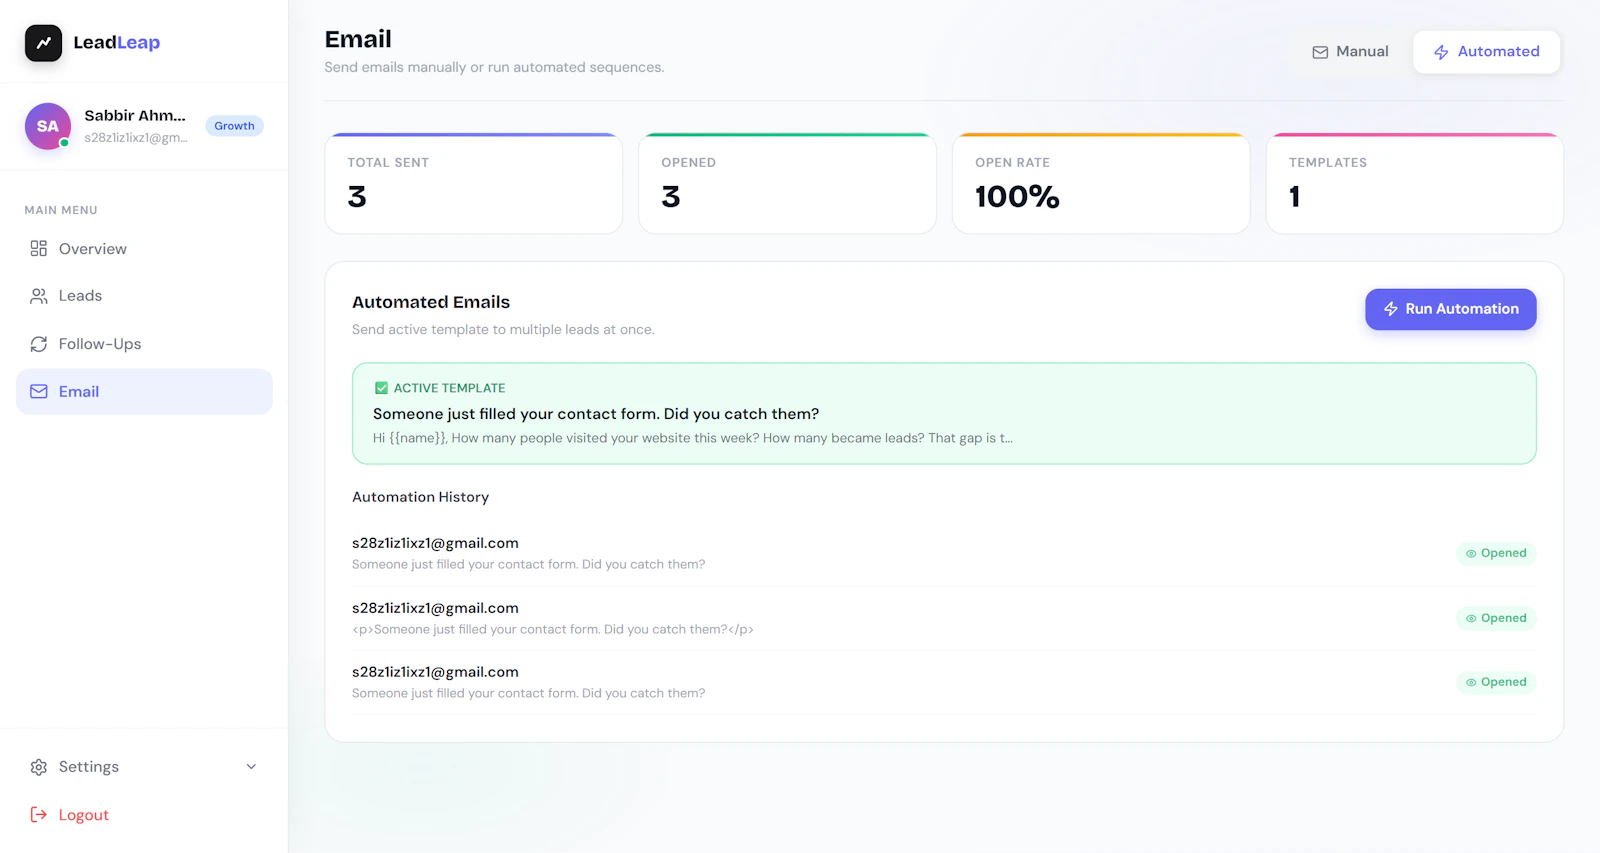Click the Logout arrow icon
Viewport: 1600px width, 853px height.
(x=39, y=815)
